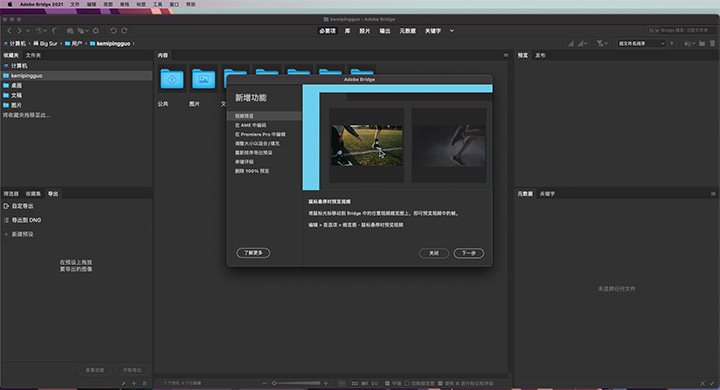Expand the history dropdown arrow after forward

pyautogui.click(x=28, y=31)
